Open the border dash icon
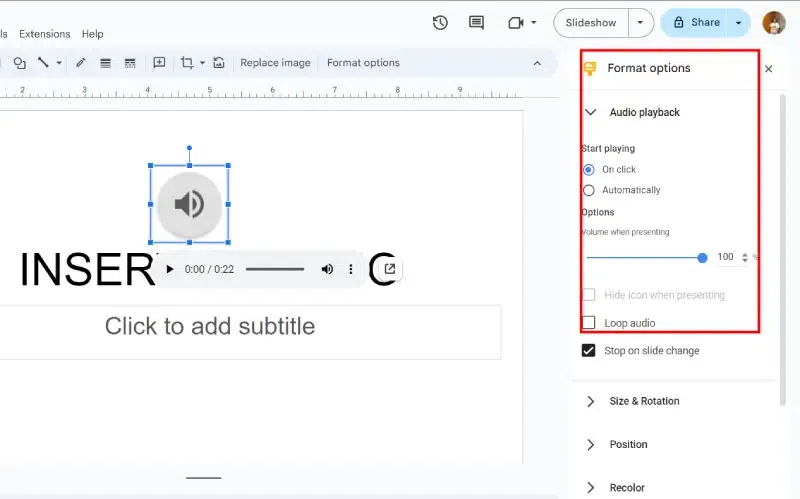Image resolution: width=800 pixels, height=499 pixels. [x=130, y=63]
